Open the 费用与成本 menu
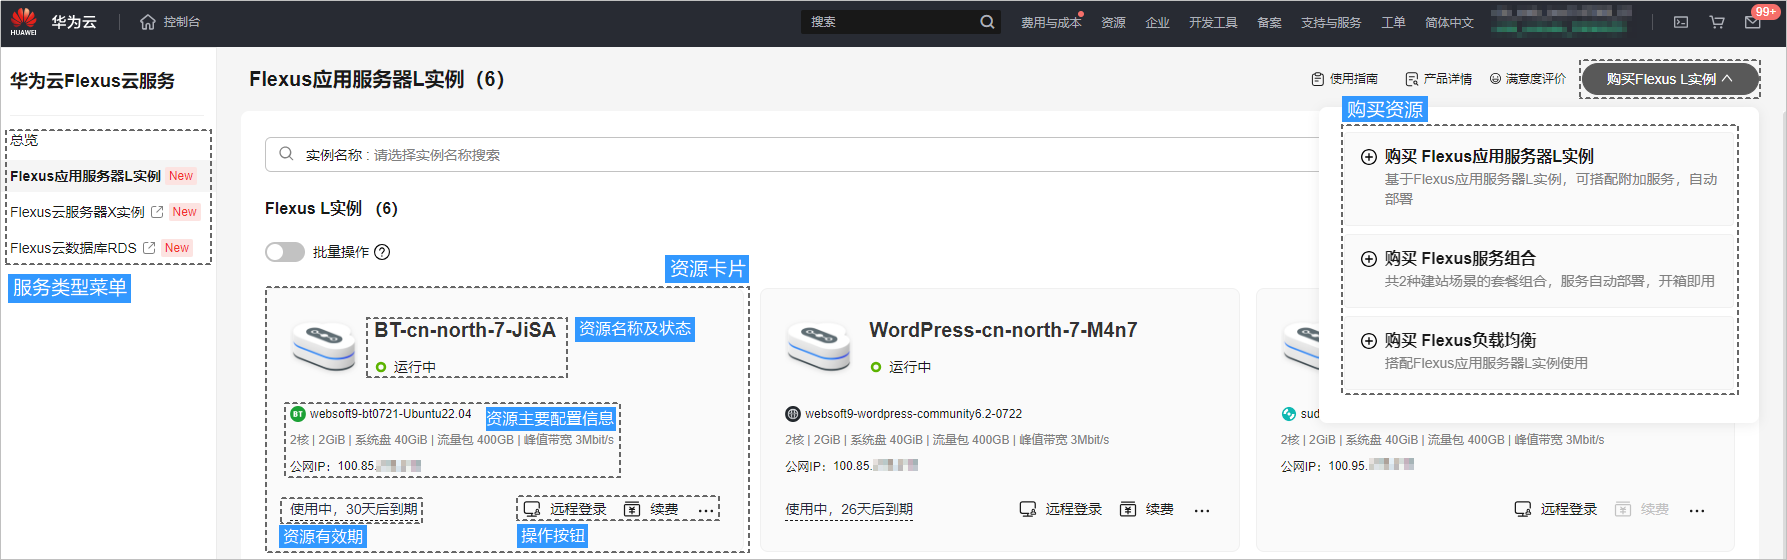Image resolution: width=1787 pixels, height=560 pixels. 1051,22
